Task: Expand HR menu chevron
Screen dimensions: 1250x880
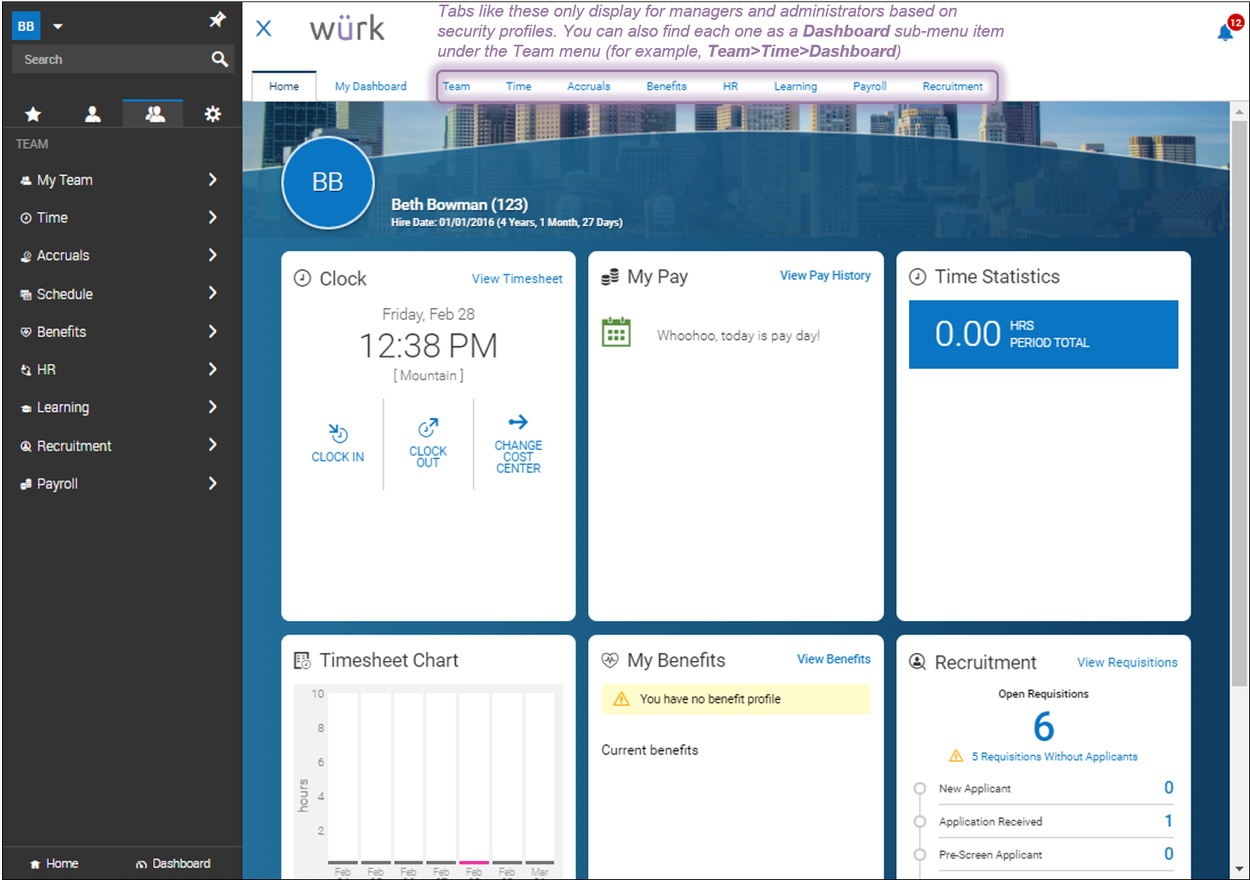Action: pyautogui.click(x=213, y=369)
